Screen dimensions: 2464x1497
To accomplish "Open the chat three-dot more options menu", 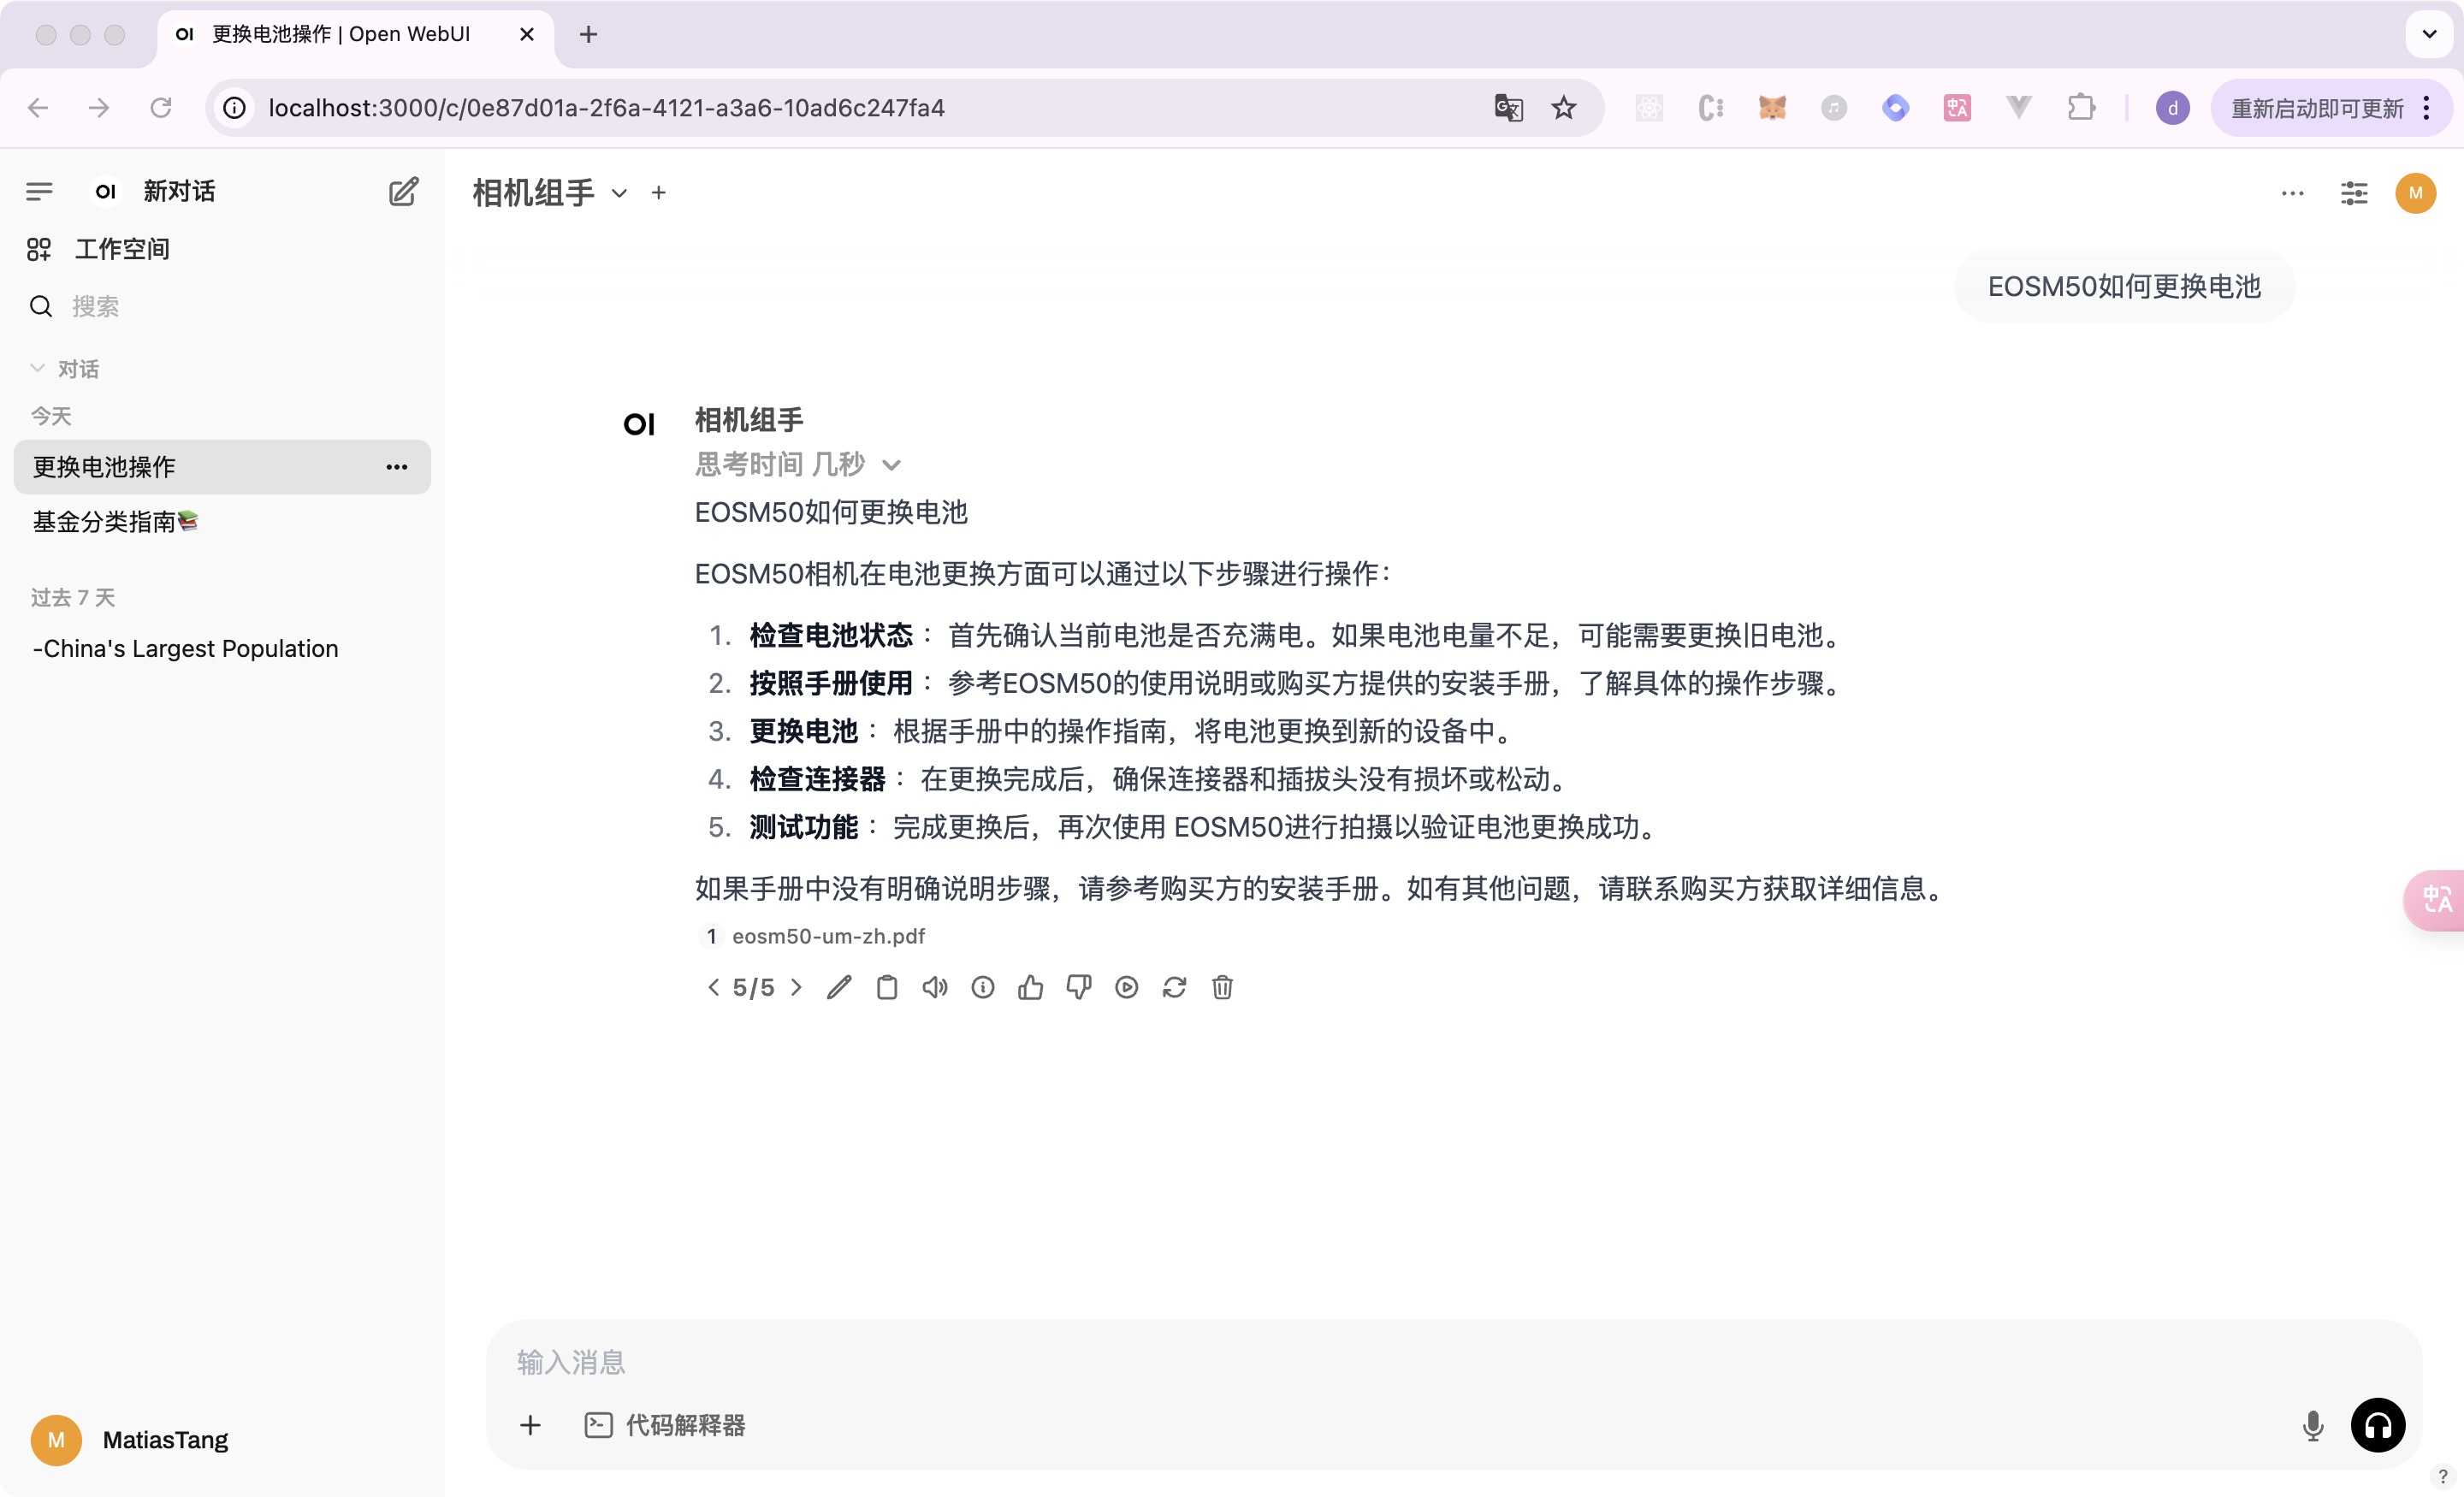I will [x=2292, y=193].
